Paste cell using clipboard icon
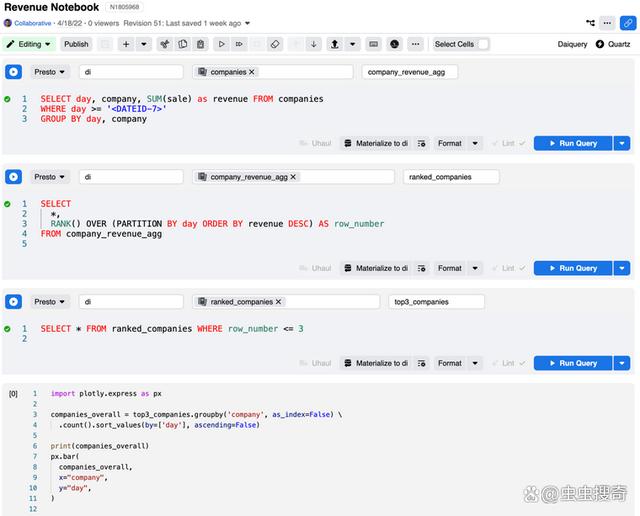The width and height of the screenshot is (640, 516). 200,44
